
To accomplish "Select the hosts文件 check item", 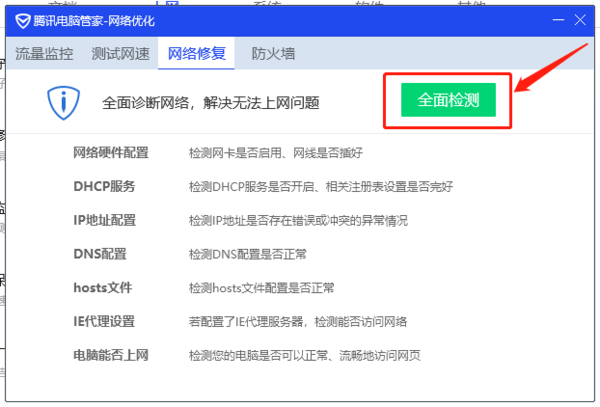I will [103, 288].
